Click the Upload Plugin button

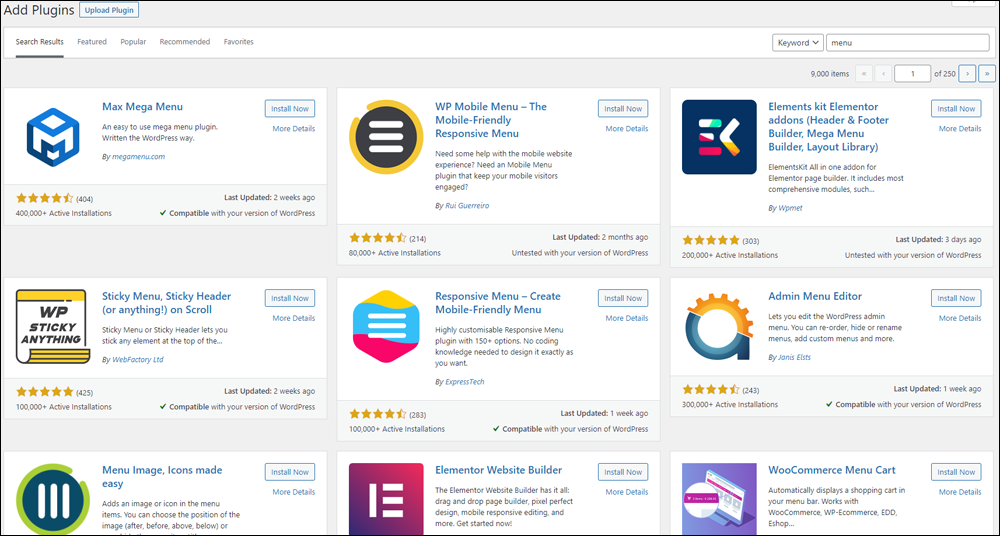tap(109, 10)
